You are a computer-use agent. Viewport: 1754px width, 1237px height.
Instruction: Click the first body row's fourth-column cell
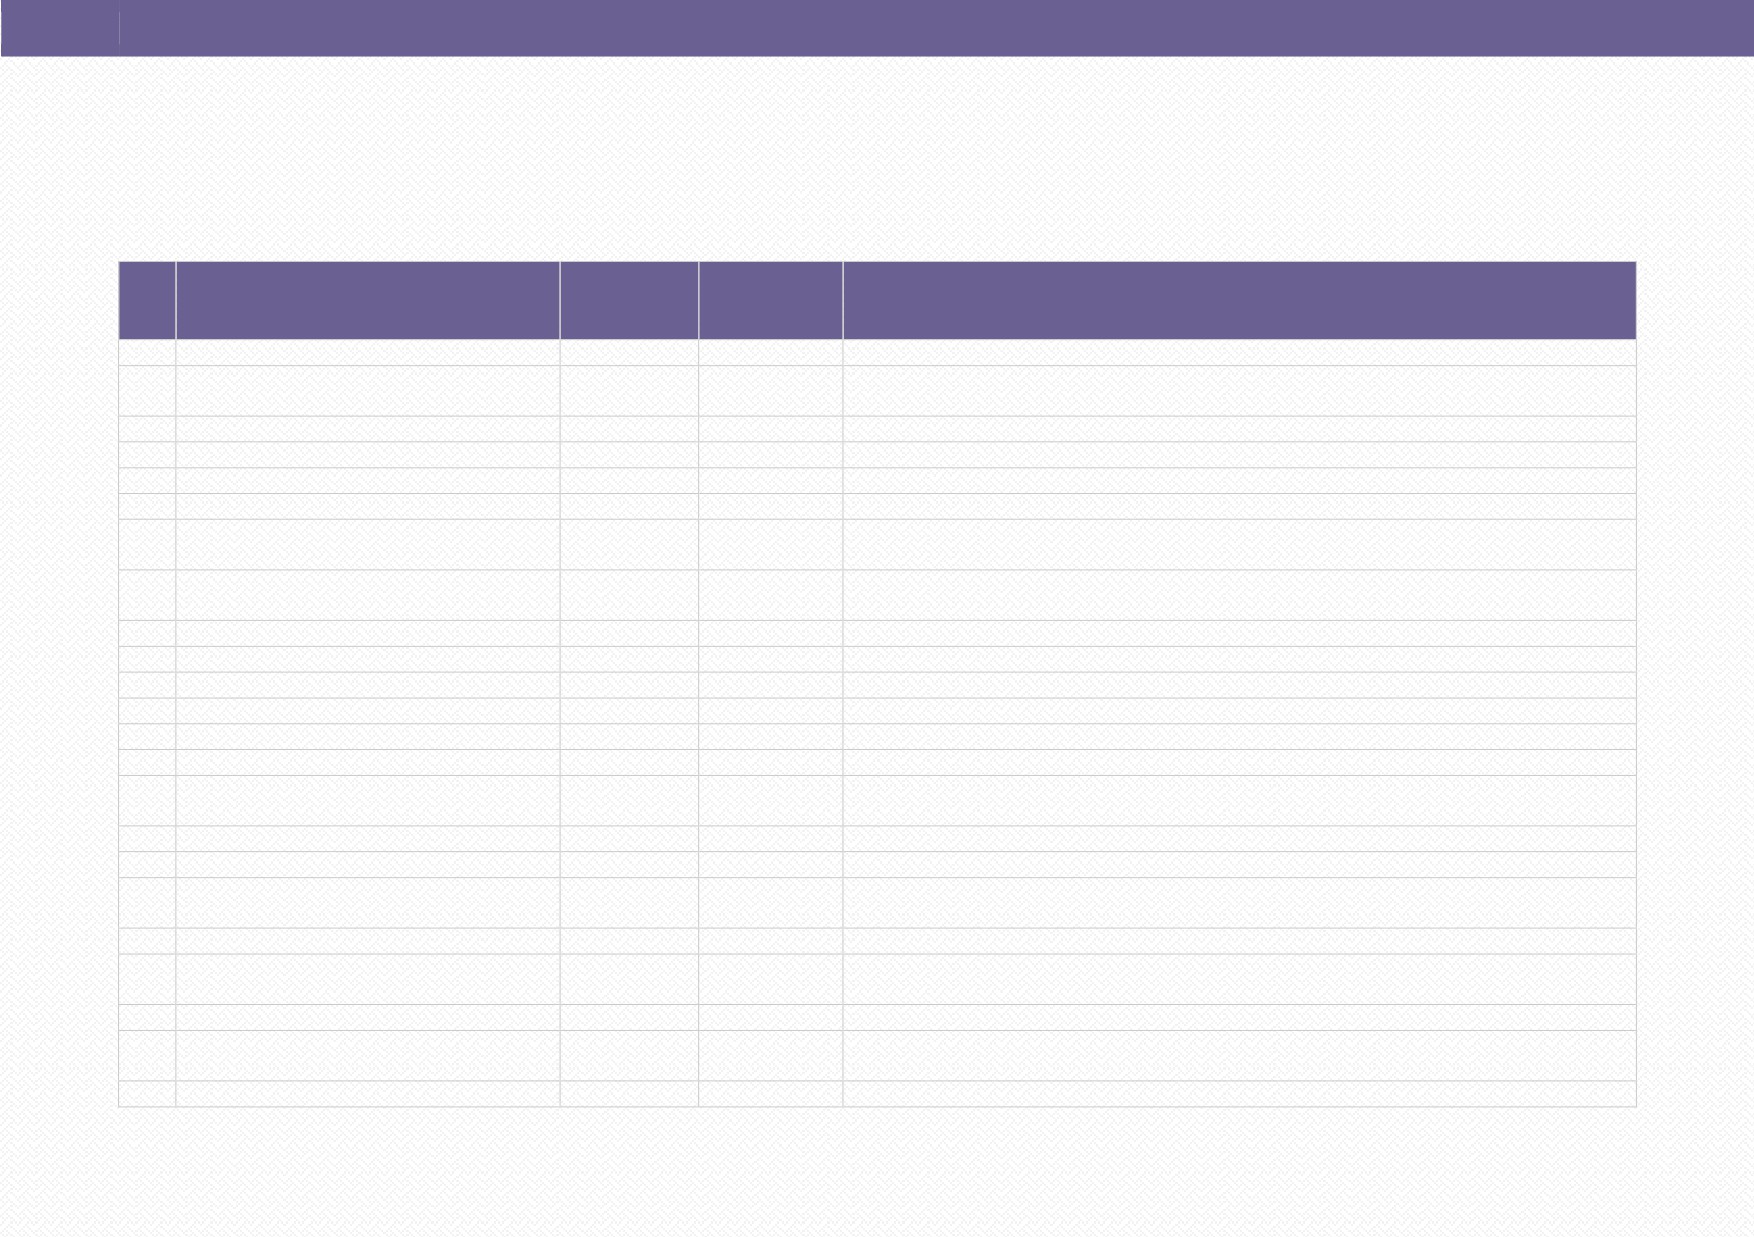pyautogui.click(x=770, y=353)
